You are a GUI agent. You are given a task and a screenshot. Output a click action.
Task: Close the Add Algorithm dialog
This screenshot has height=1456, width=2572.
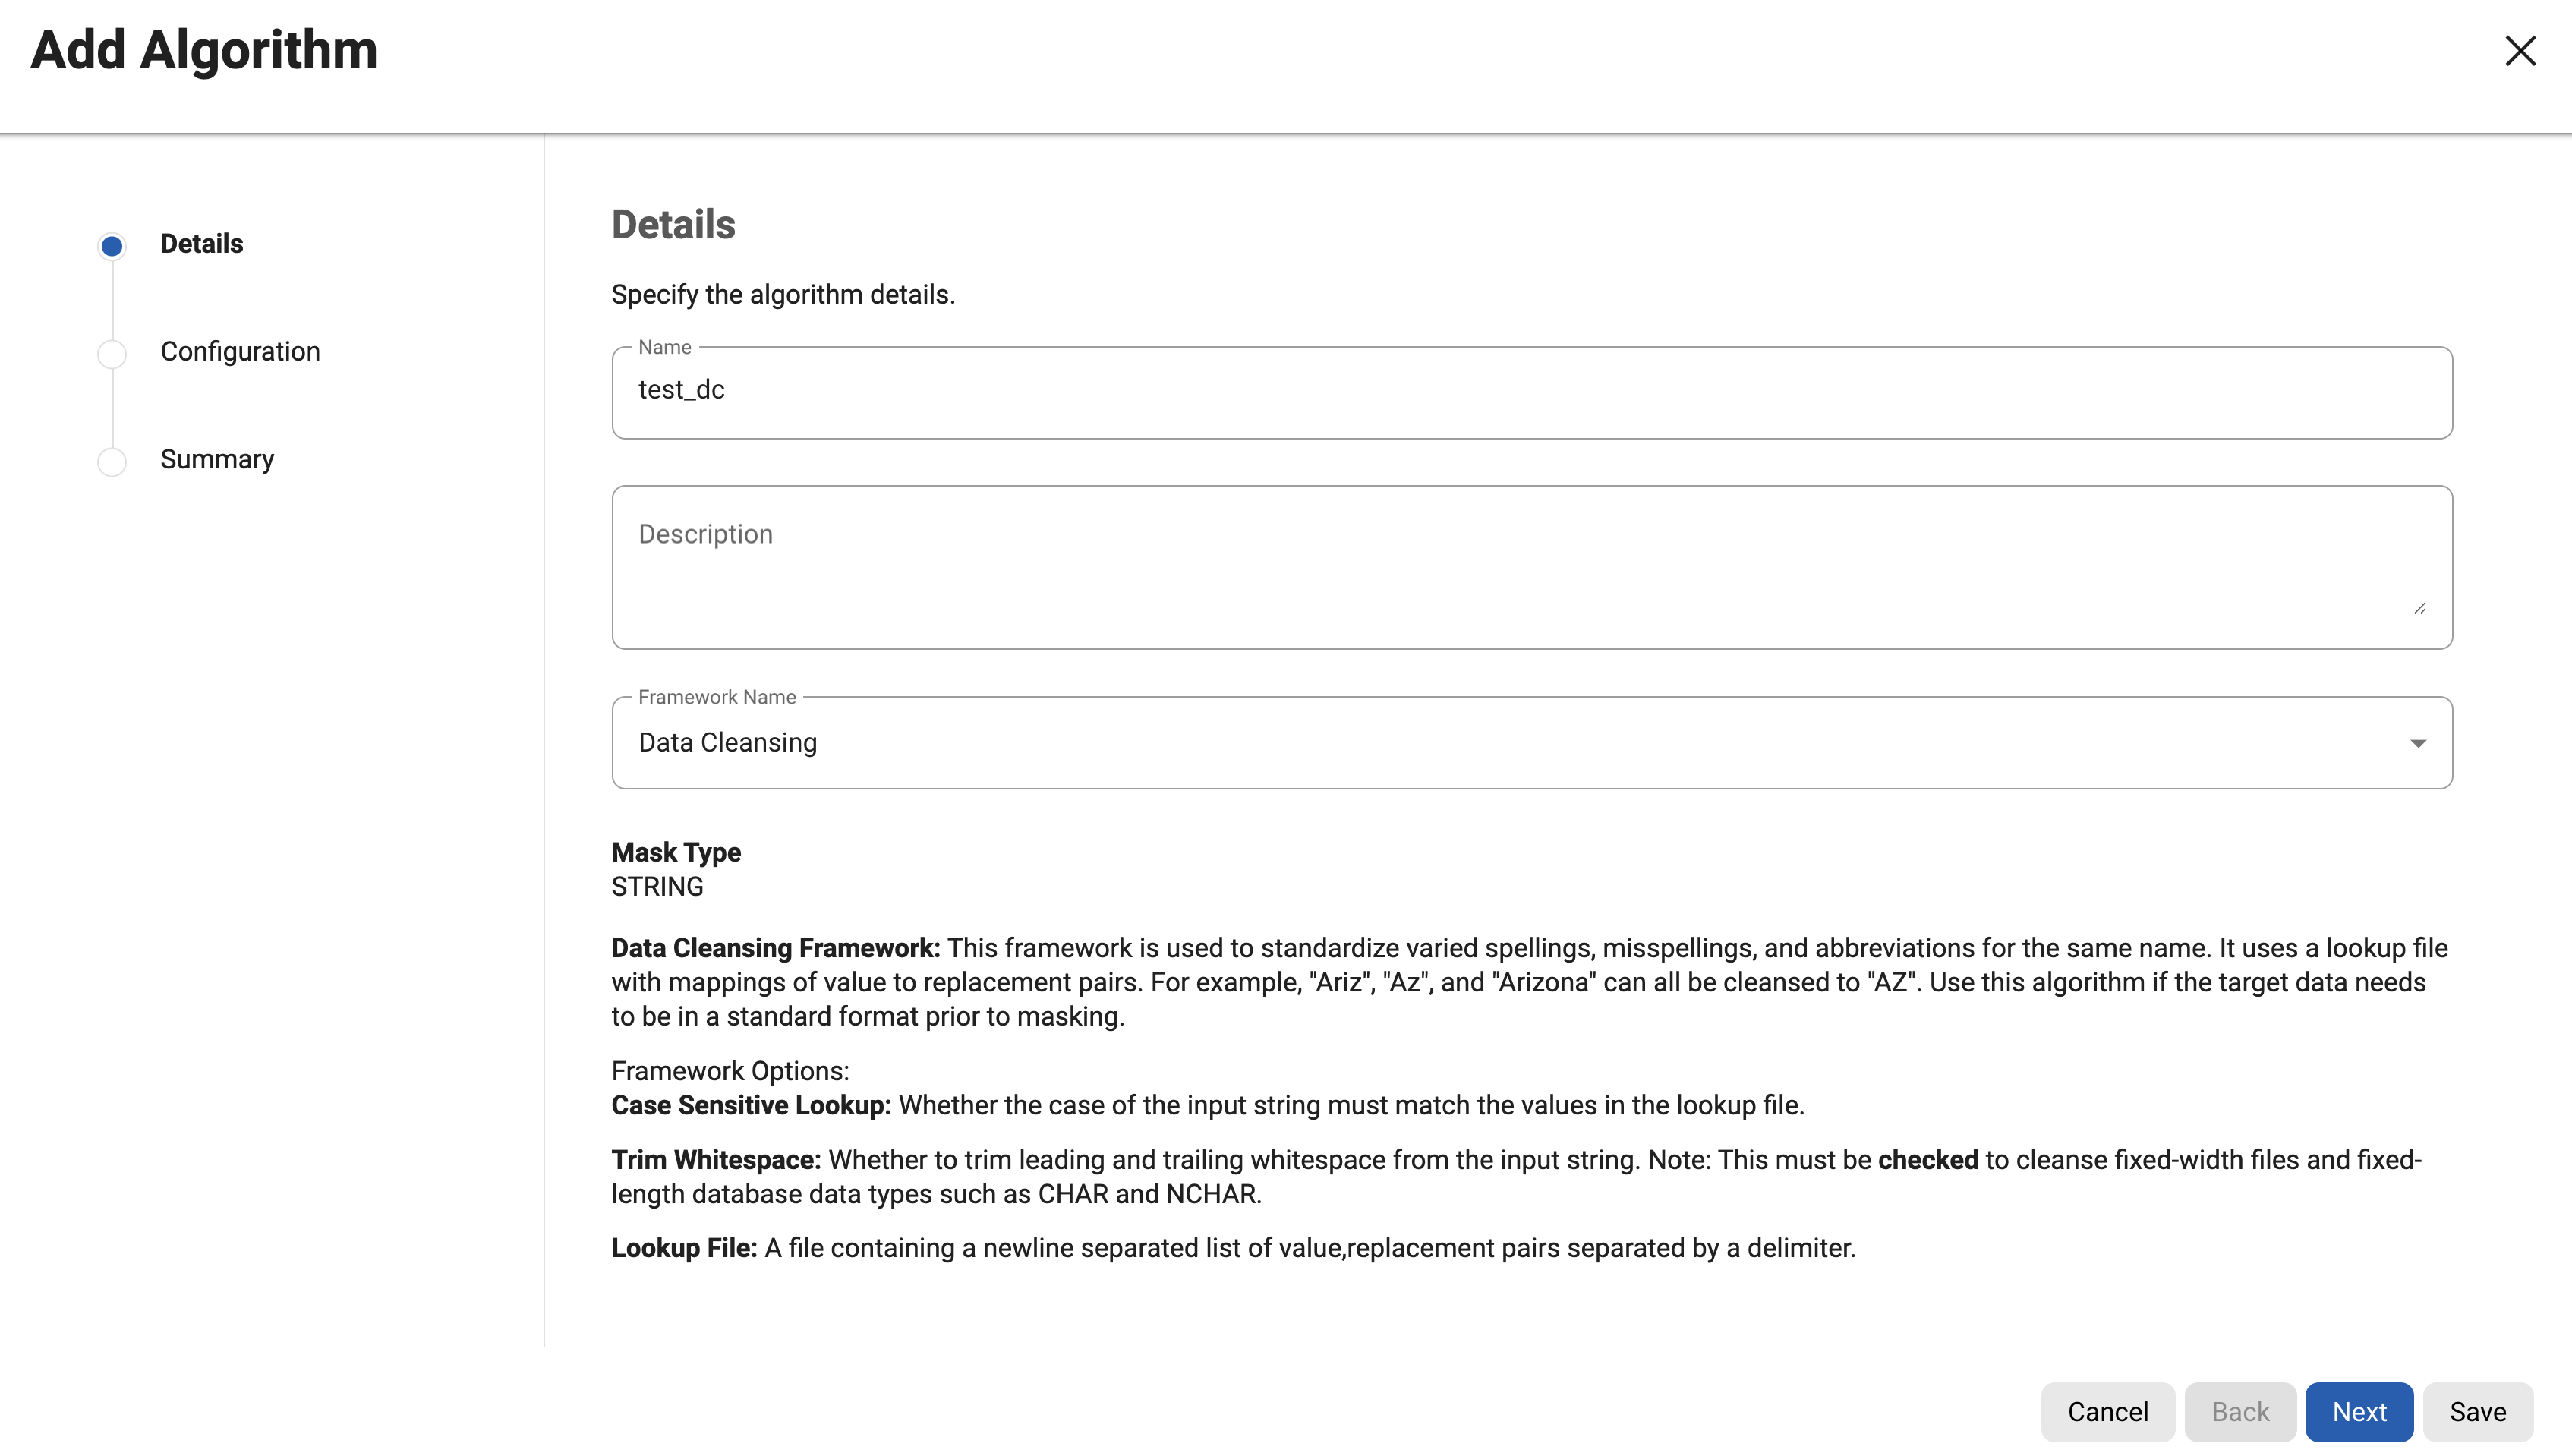coord(2520,51)
